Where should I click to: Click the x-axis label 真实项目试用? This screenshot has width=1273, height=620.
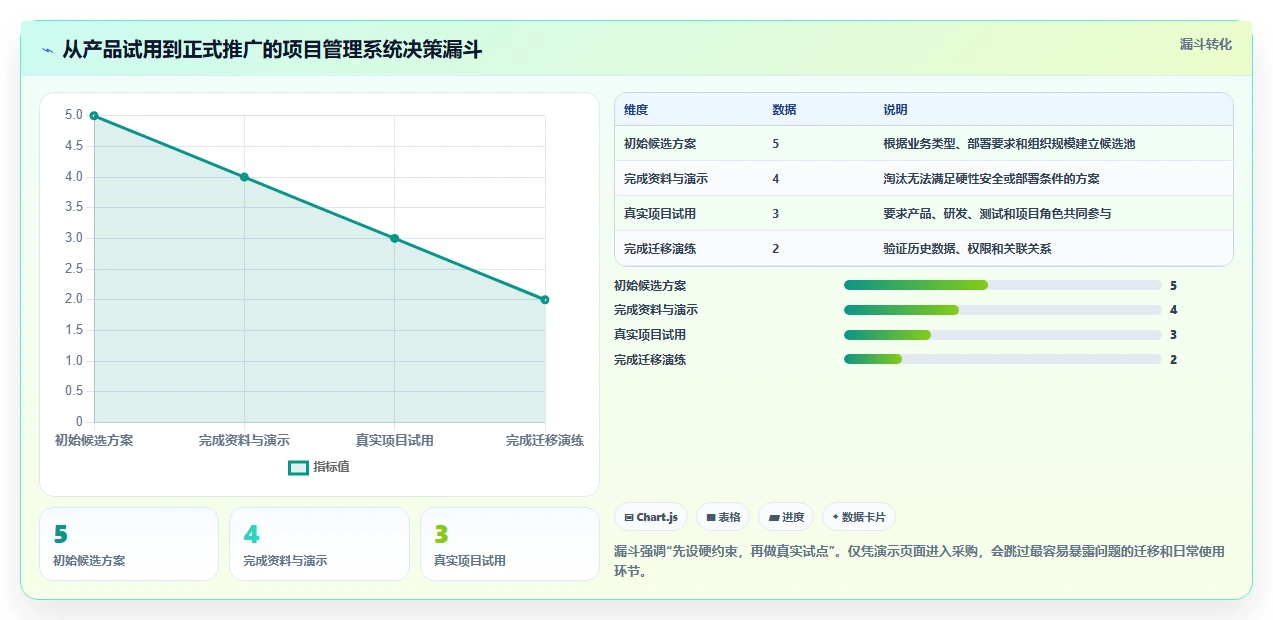pyautogui.click(x=395, y=440)
